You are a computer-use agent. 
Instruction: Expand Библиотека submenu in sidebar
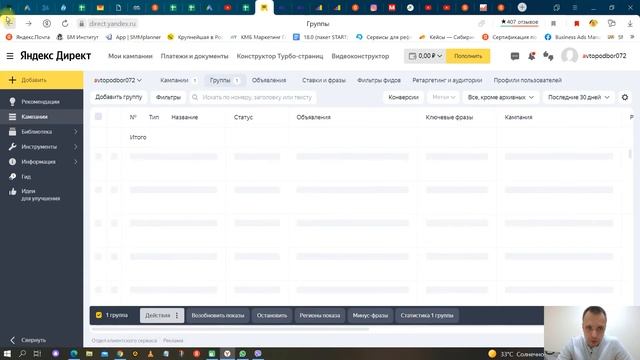(76, 132)
